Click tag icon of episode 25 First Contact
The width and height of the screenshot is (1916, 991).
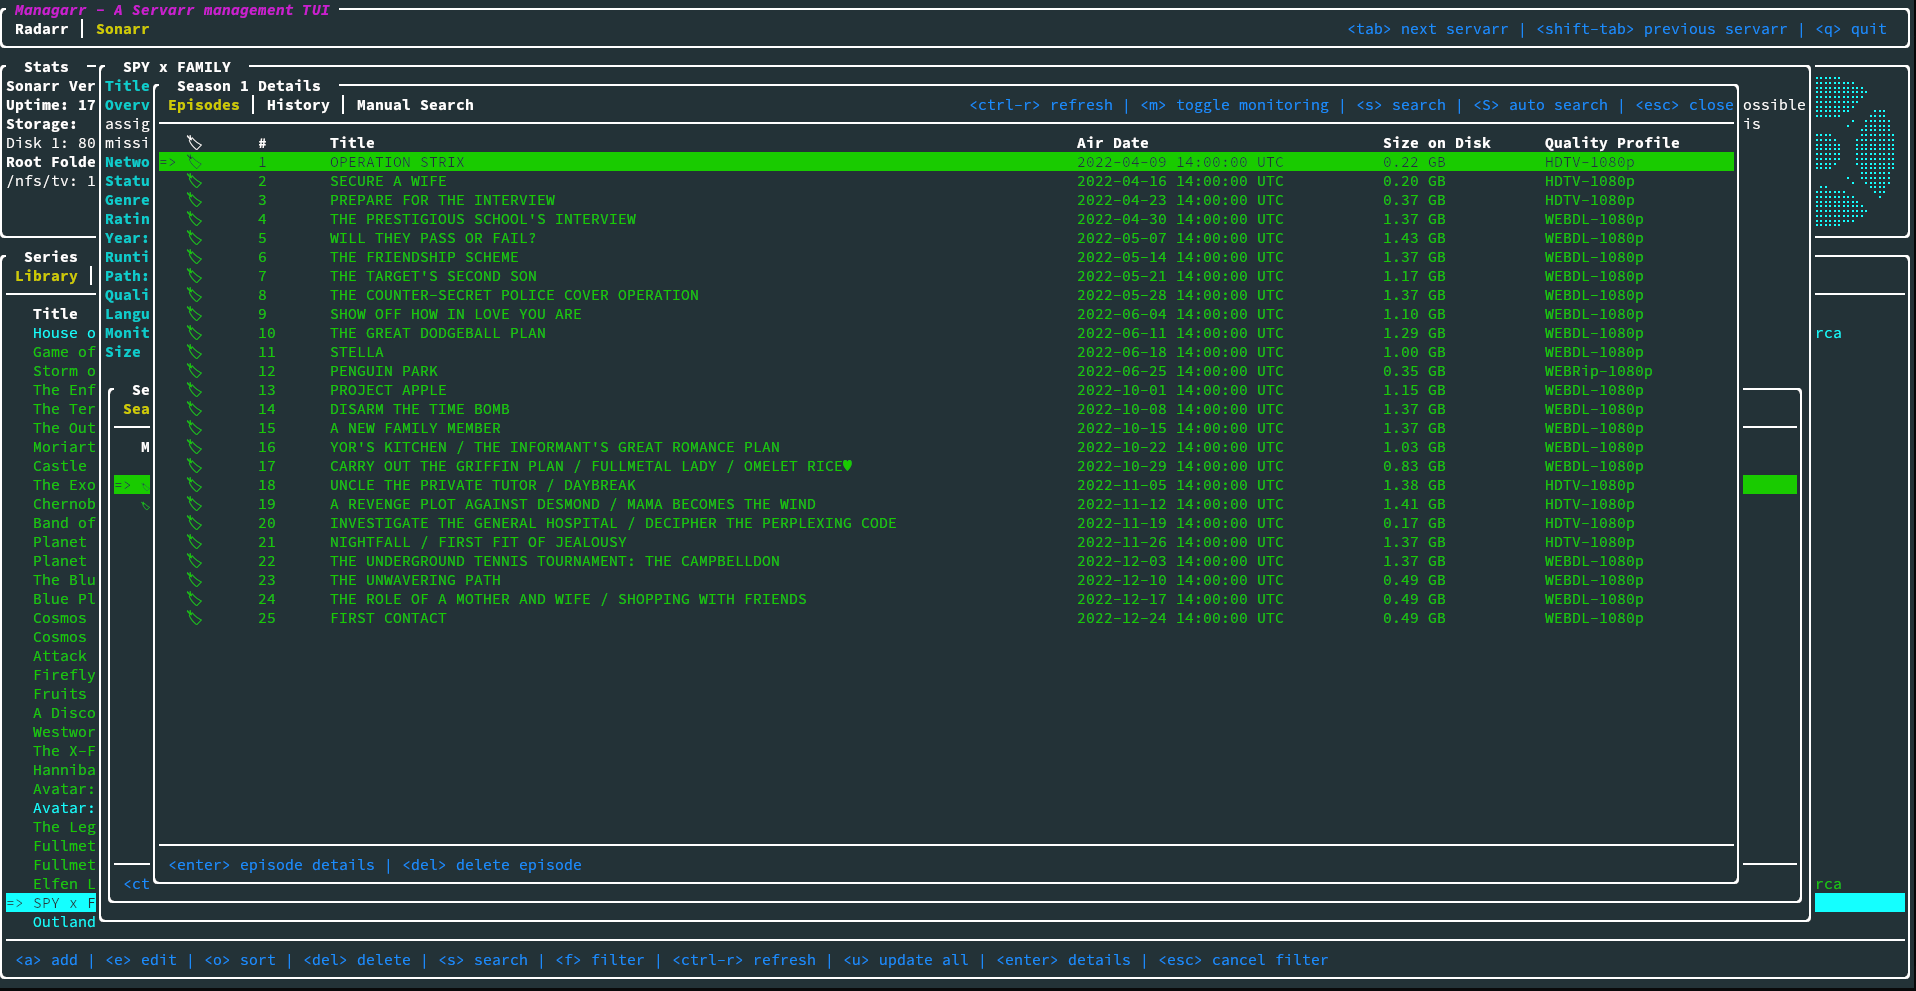194,618
